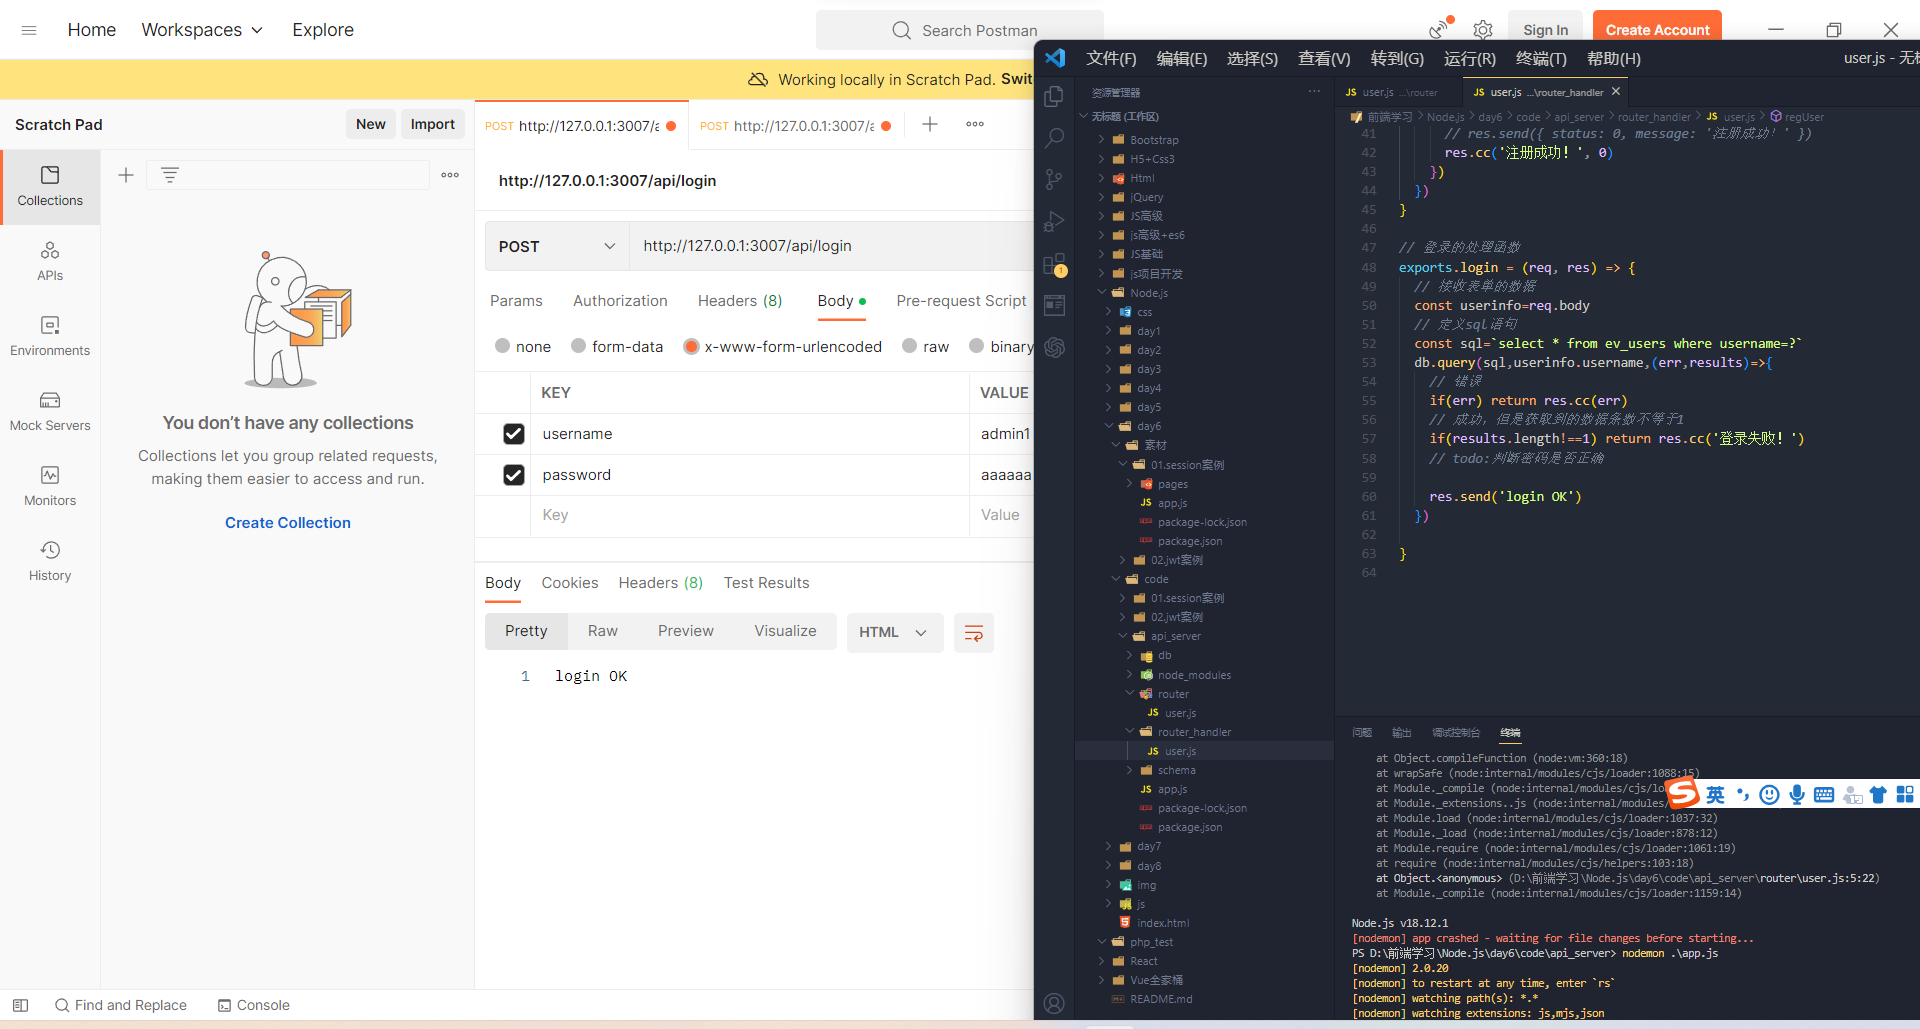
Task: Open the HTML response format dropdown
Action: coord(895,633)
